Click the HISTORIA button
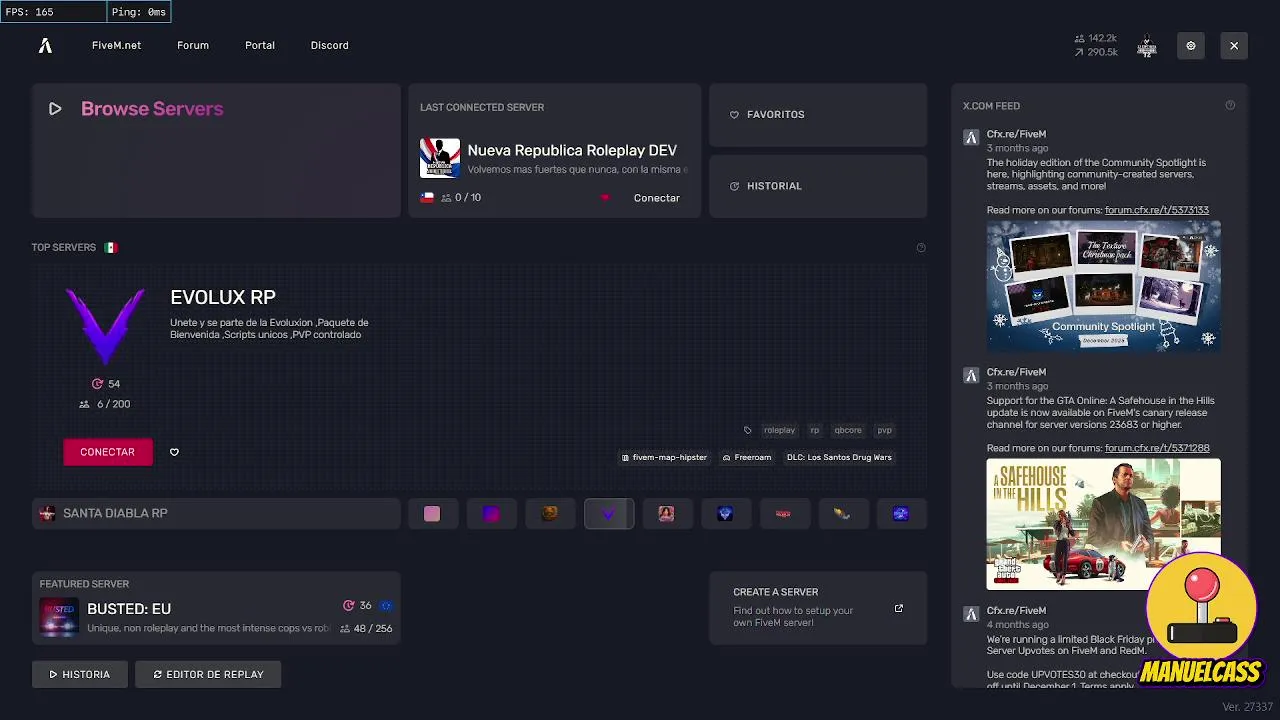 pos(80,675)
